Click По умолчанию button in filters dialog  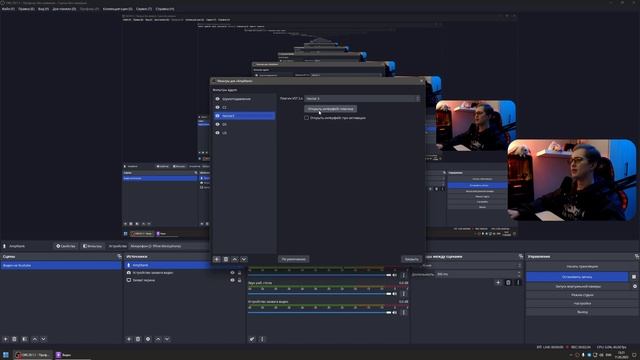pyautogui.click(x=293, y=259)
